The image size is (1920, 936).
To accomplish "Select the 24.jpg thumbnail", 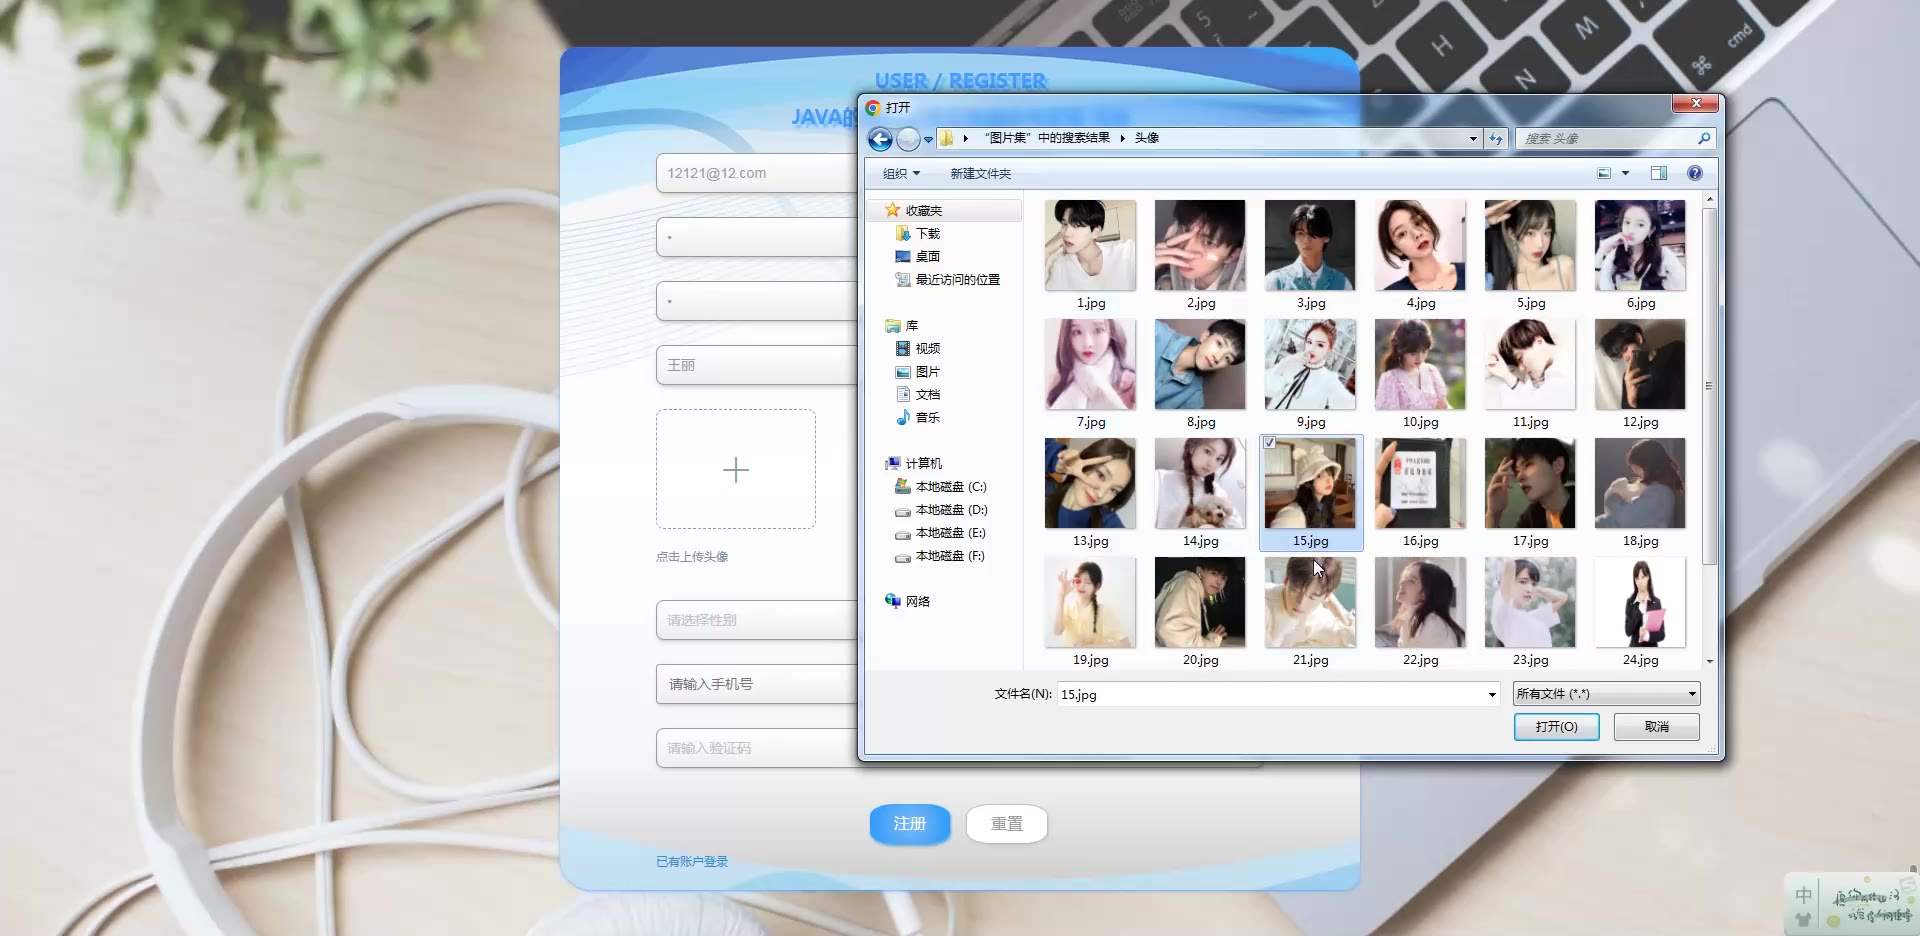I will click(x=1640, y=602).
